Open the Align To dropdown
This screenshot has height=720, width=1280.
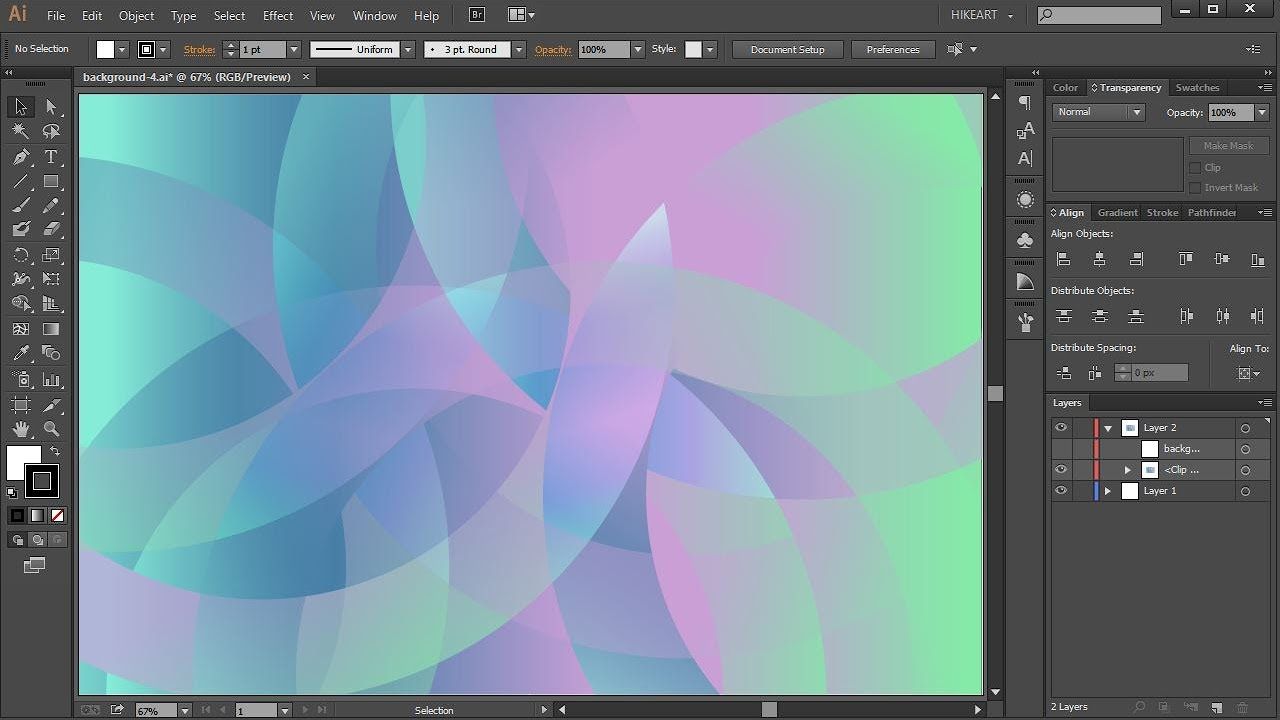click(x=1249, y=373)
